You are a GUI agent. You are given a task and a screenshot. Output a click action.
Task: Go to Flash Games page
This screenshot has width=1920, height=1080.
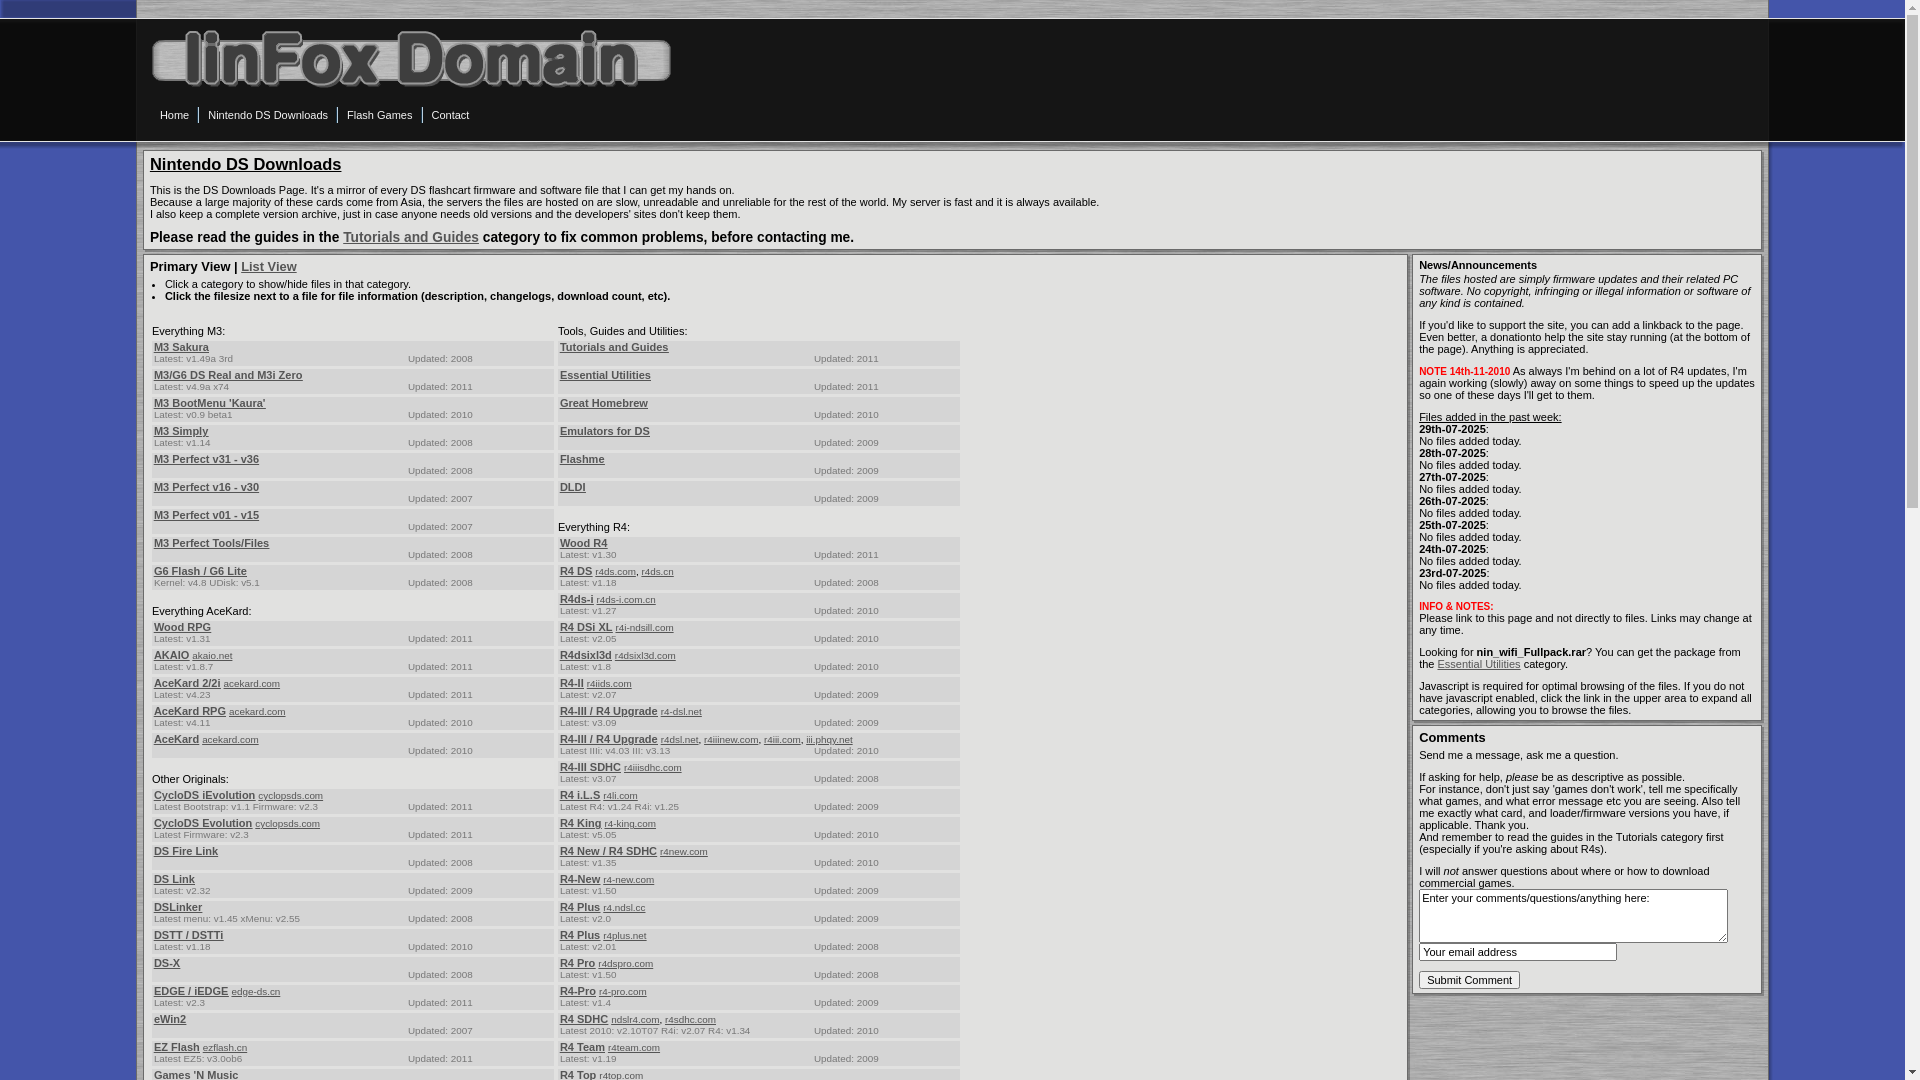379,115
